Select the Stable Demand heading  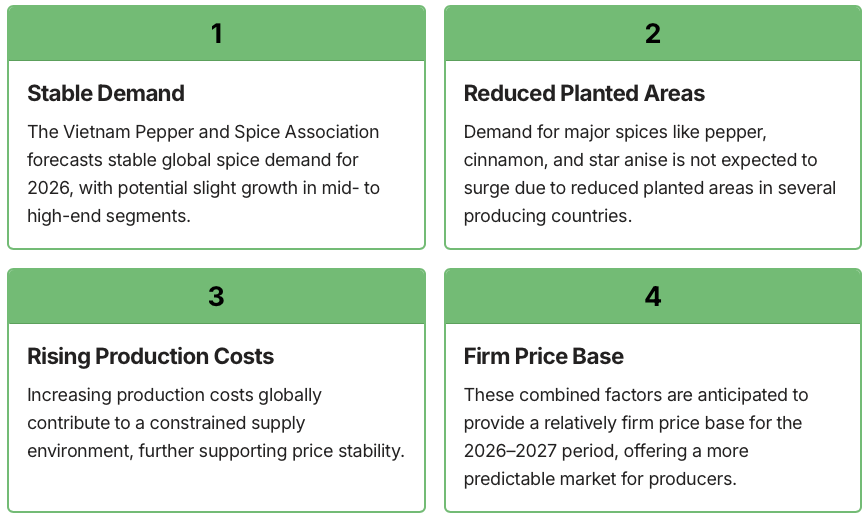106,94
